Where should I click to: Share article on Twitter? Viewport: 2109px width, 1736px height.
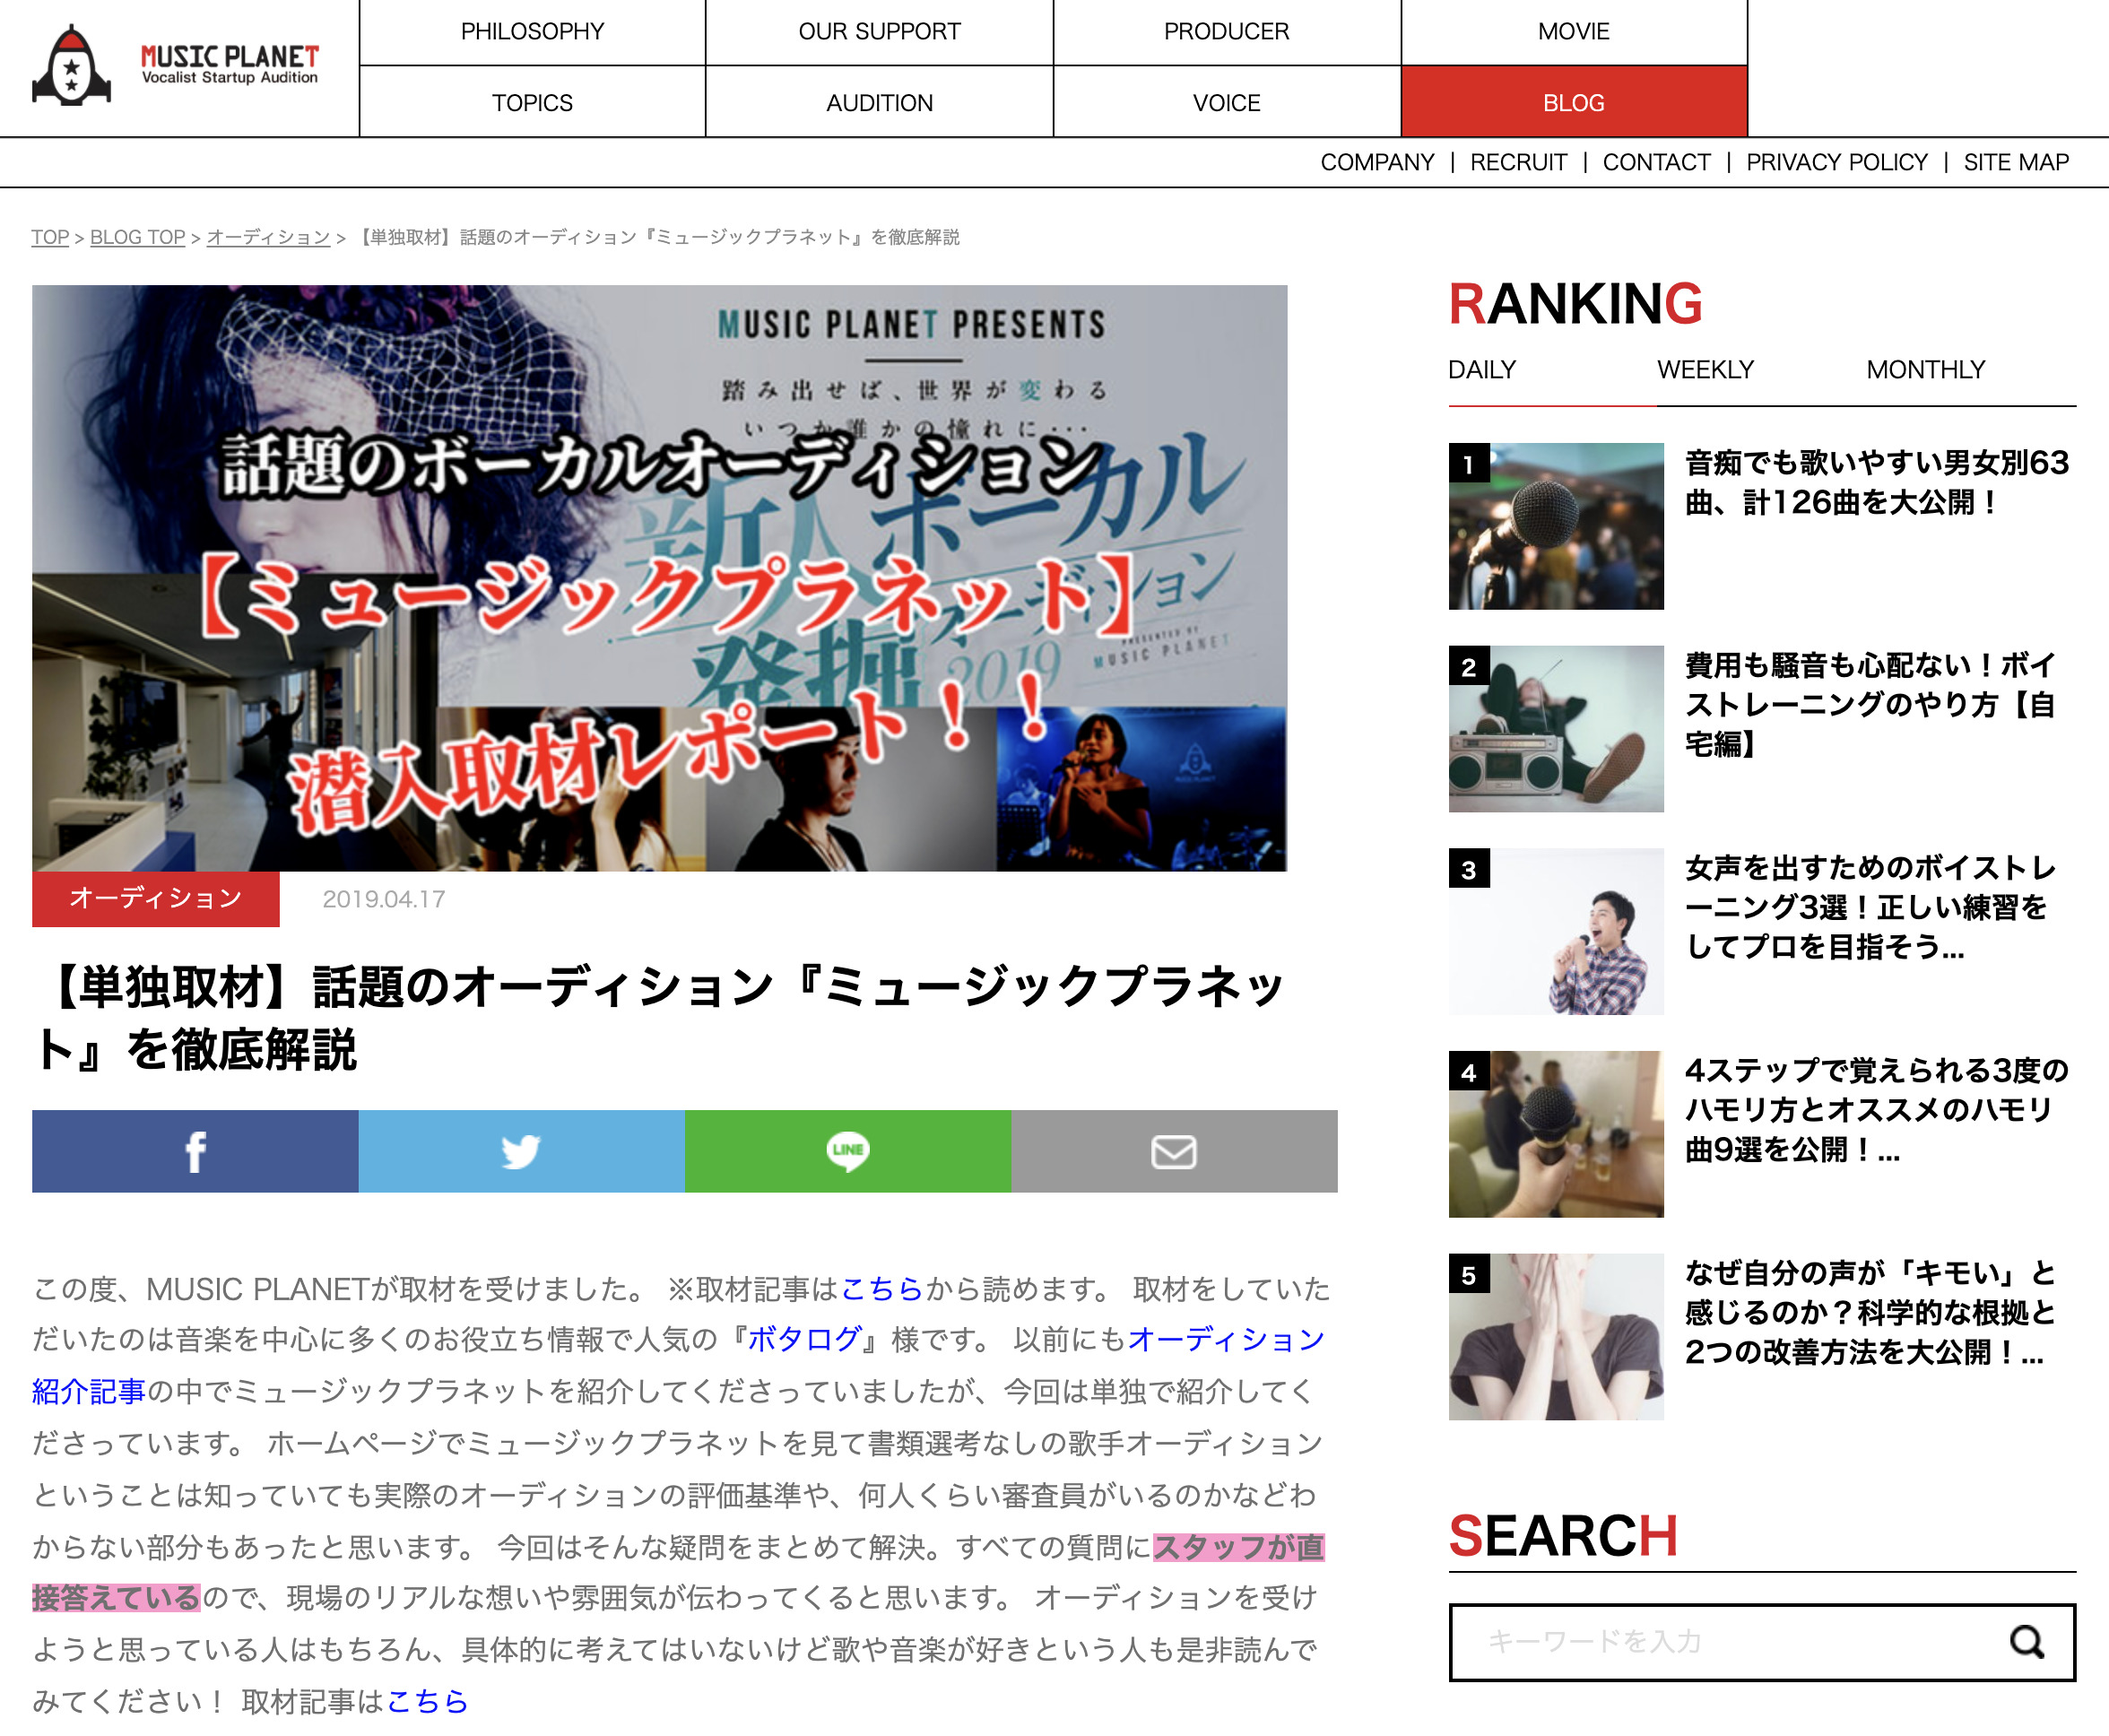click(x=521, y=1151)
